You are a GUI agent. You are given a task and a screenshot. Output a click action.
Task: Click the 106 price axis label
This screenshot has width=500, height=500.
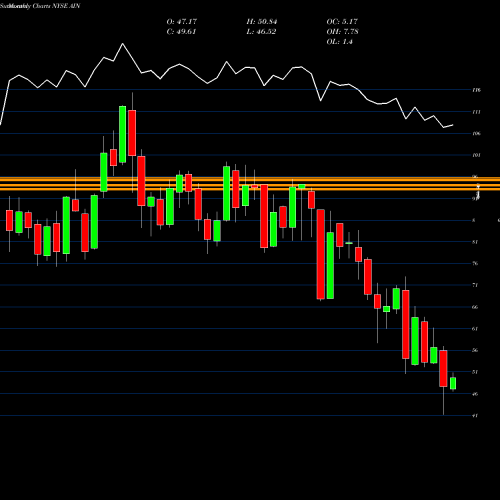coord(476,134)
